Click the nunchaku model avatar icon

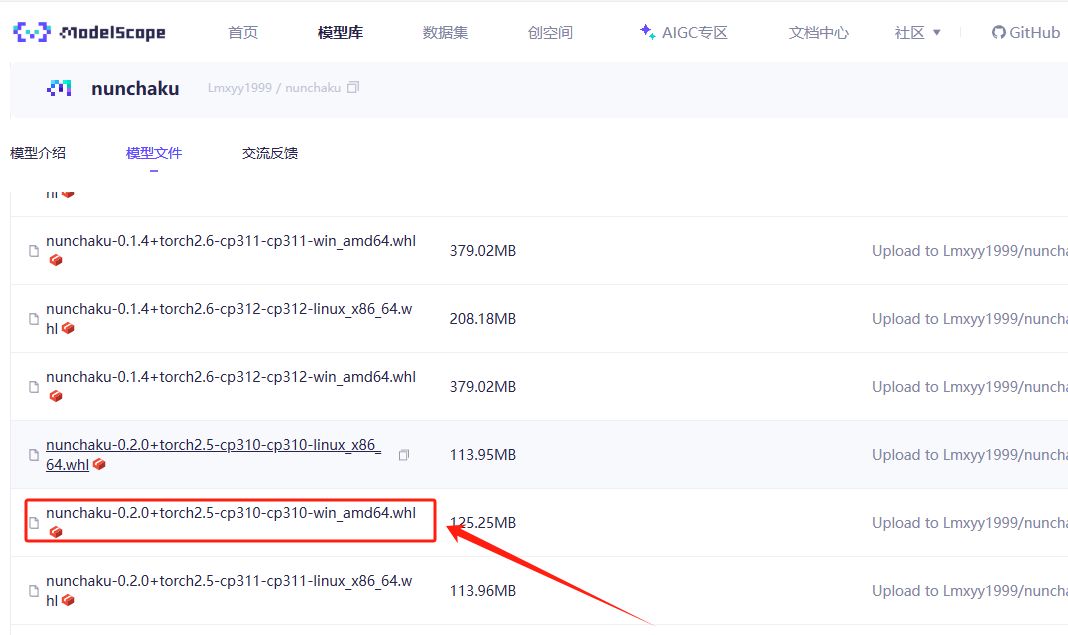(58, 87)
